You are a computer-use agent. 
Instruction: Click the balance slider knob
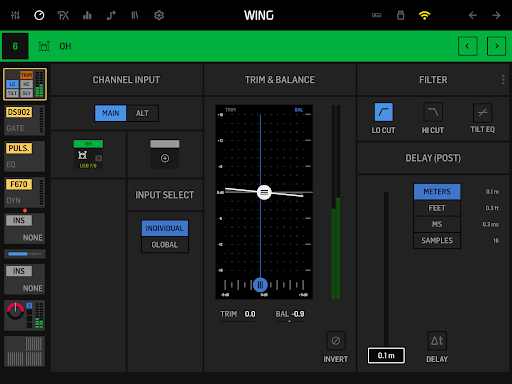point(260,285)
